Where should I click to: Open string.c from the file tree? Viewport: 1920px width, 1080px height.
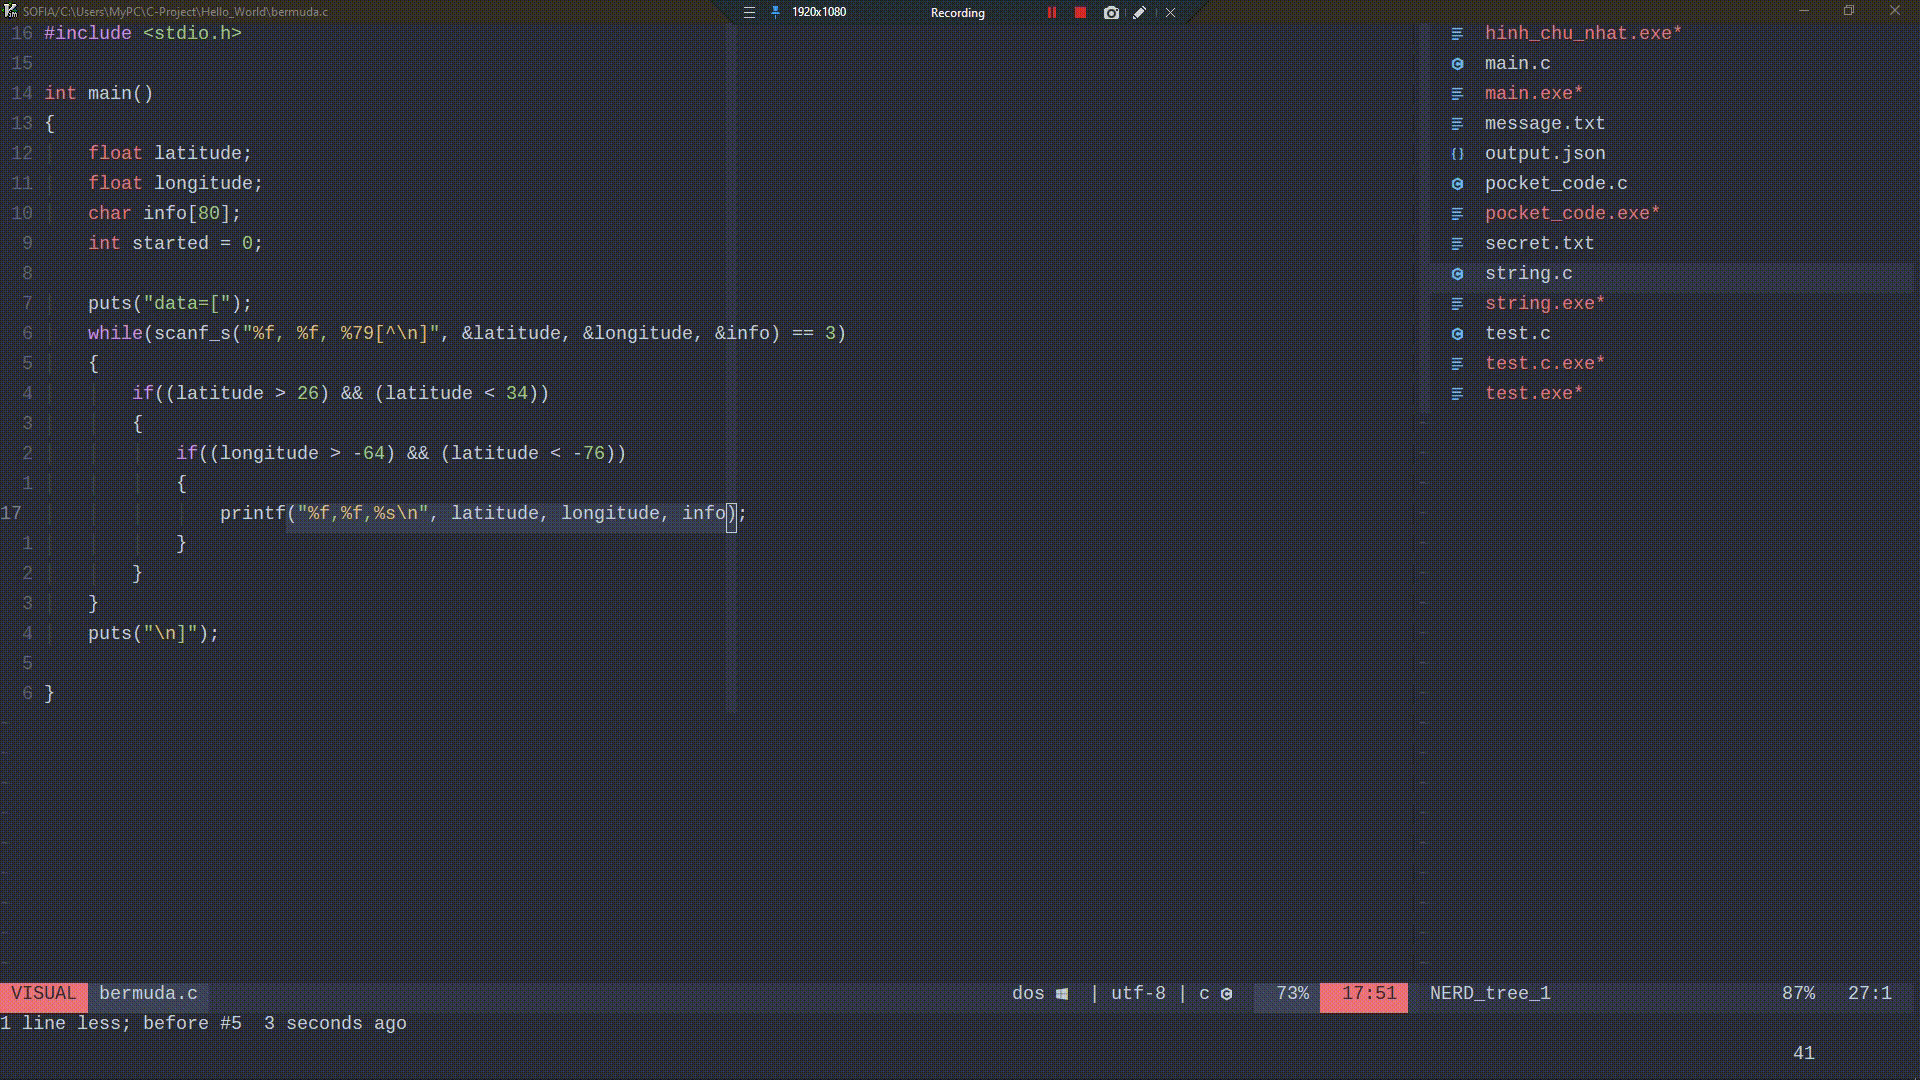[1529, 273]
